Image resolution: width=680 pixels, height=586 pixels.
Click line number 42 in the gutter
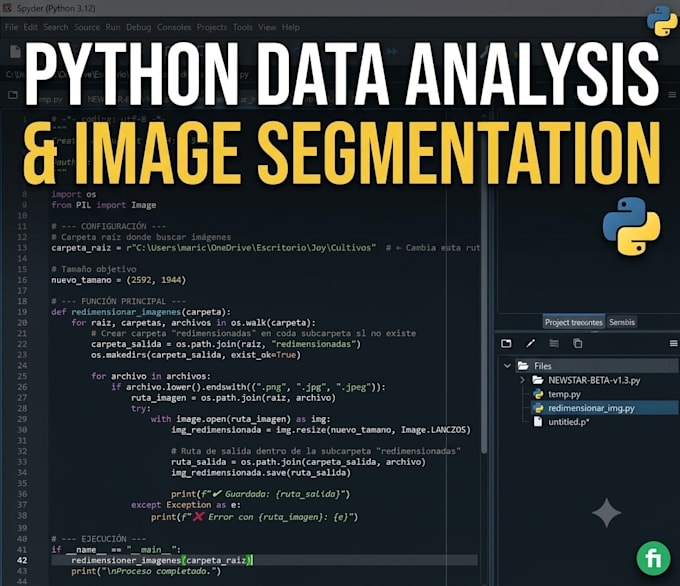(x=22, y=560)
